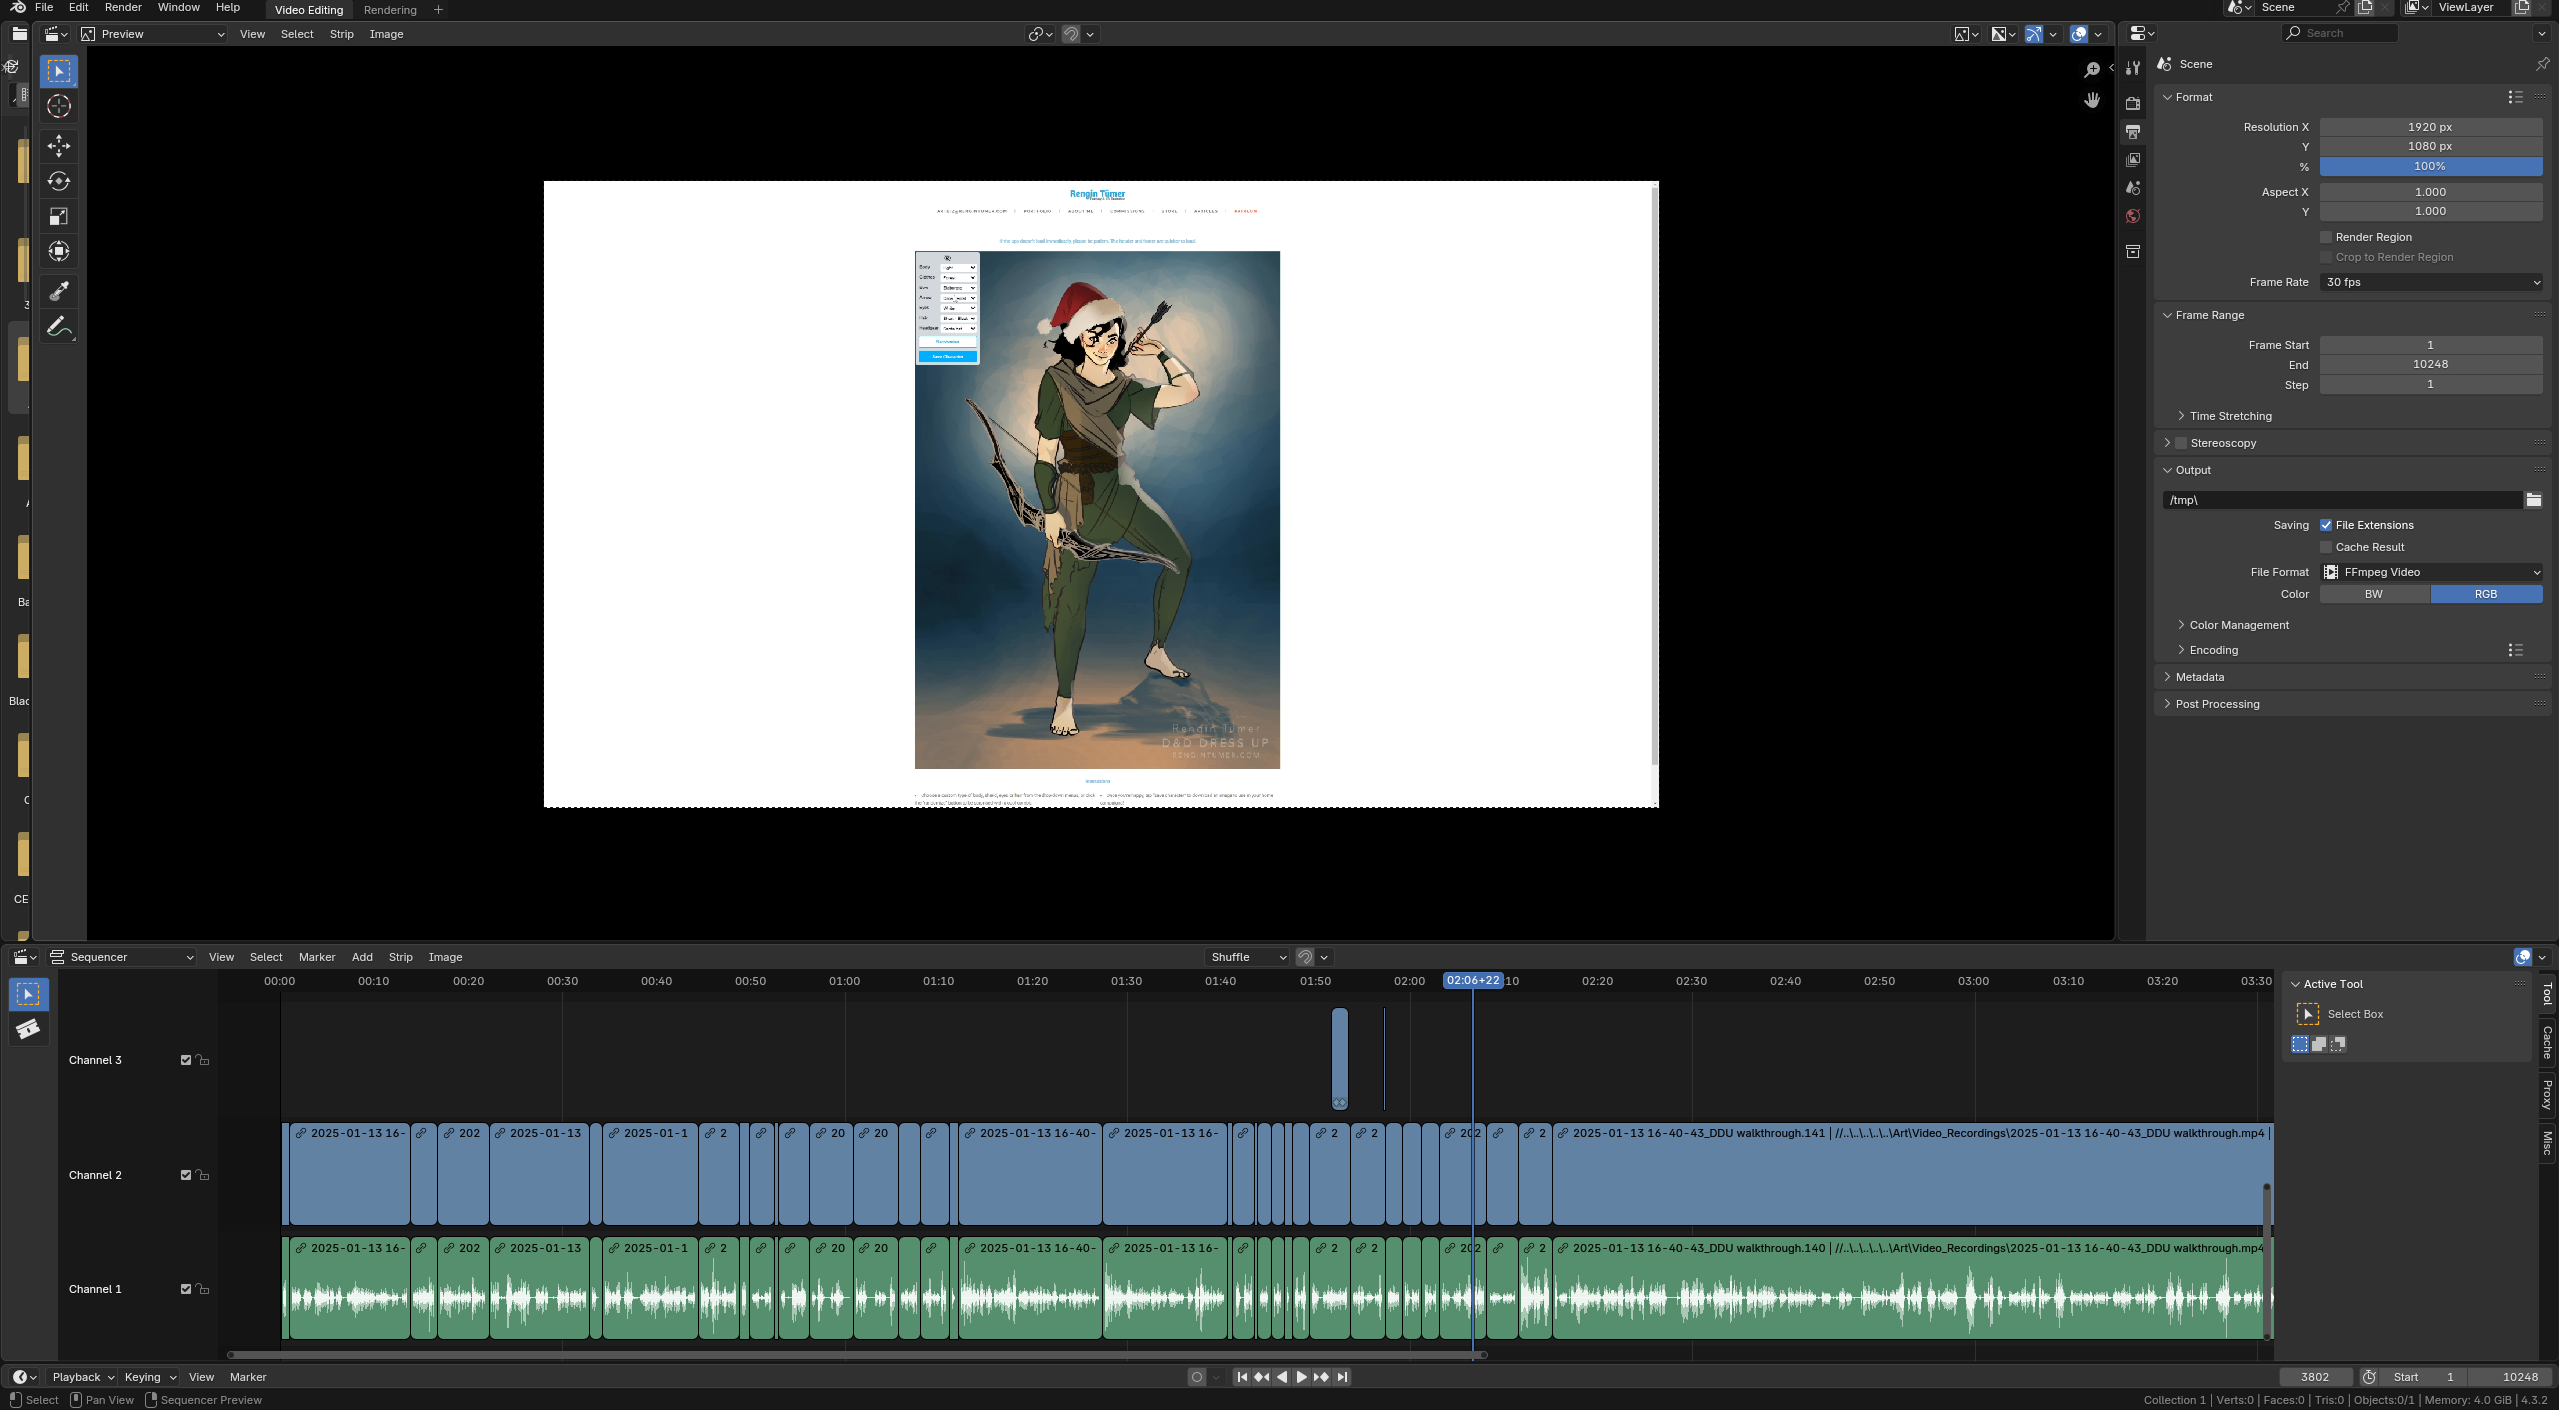Select the Cursor tool in preview toolbar
2559x1410 pixels.
pyautogui.click(x=59, y=106)
